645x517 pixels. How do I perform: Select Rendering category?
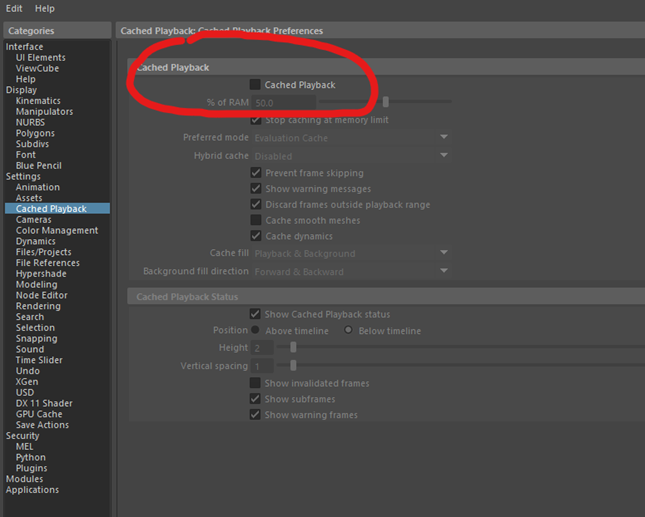point(38,306)
